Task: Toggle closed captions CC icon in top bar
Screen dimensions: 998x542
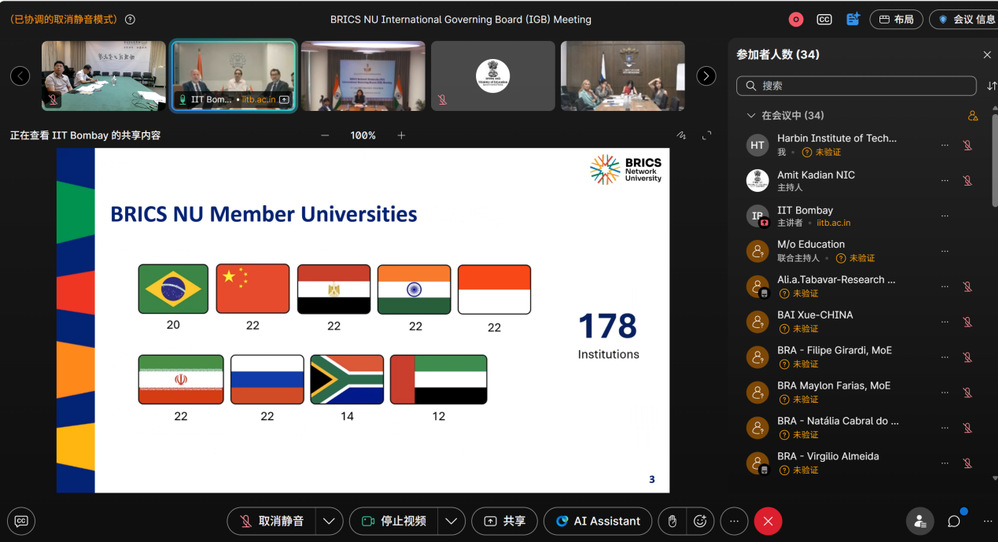Action: (824, 20)
